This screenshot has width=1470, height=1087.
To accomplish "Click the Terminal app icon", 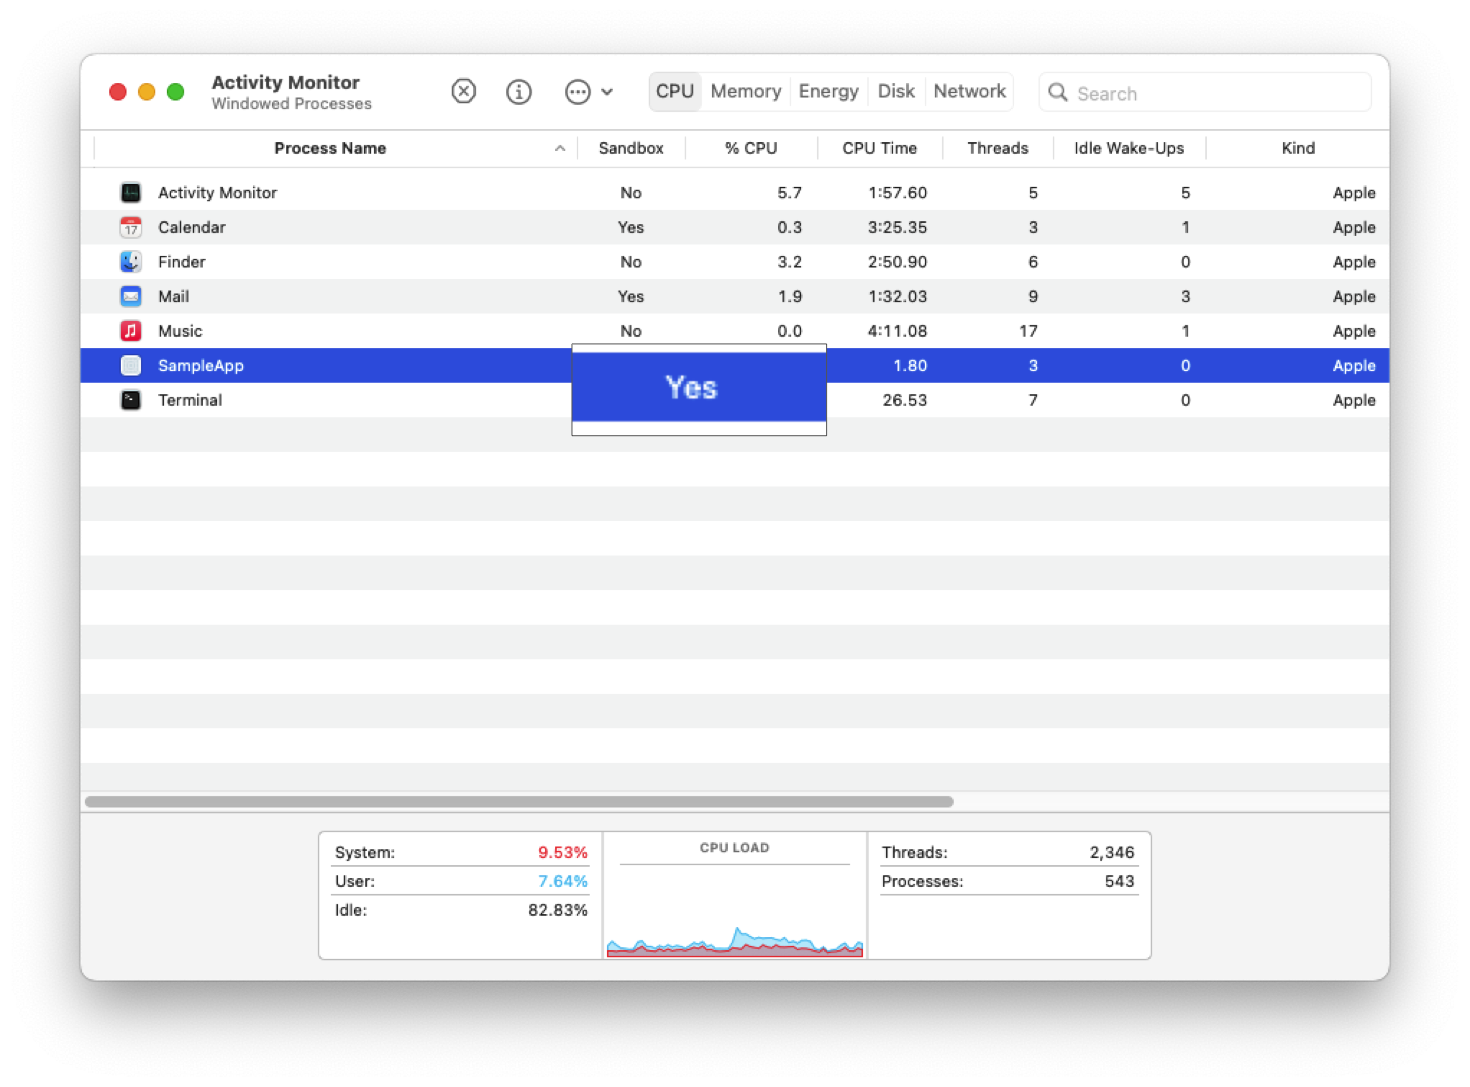I will 131,400.
